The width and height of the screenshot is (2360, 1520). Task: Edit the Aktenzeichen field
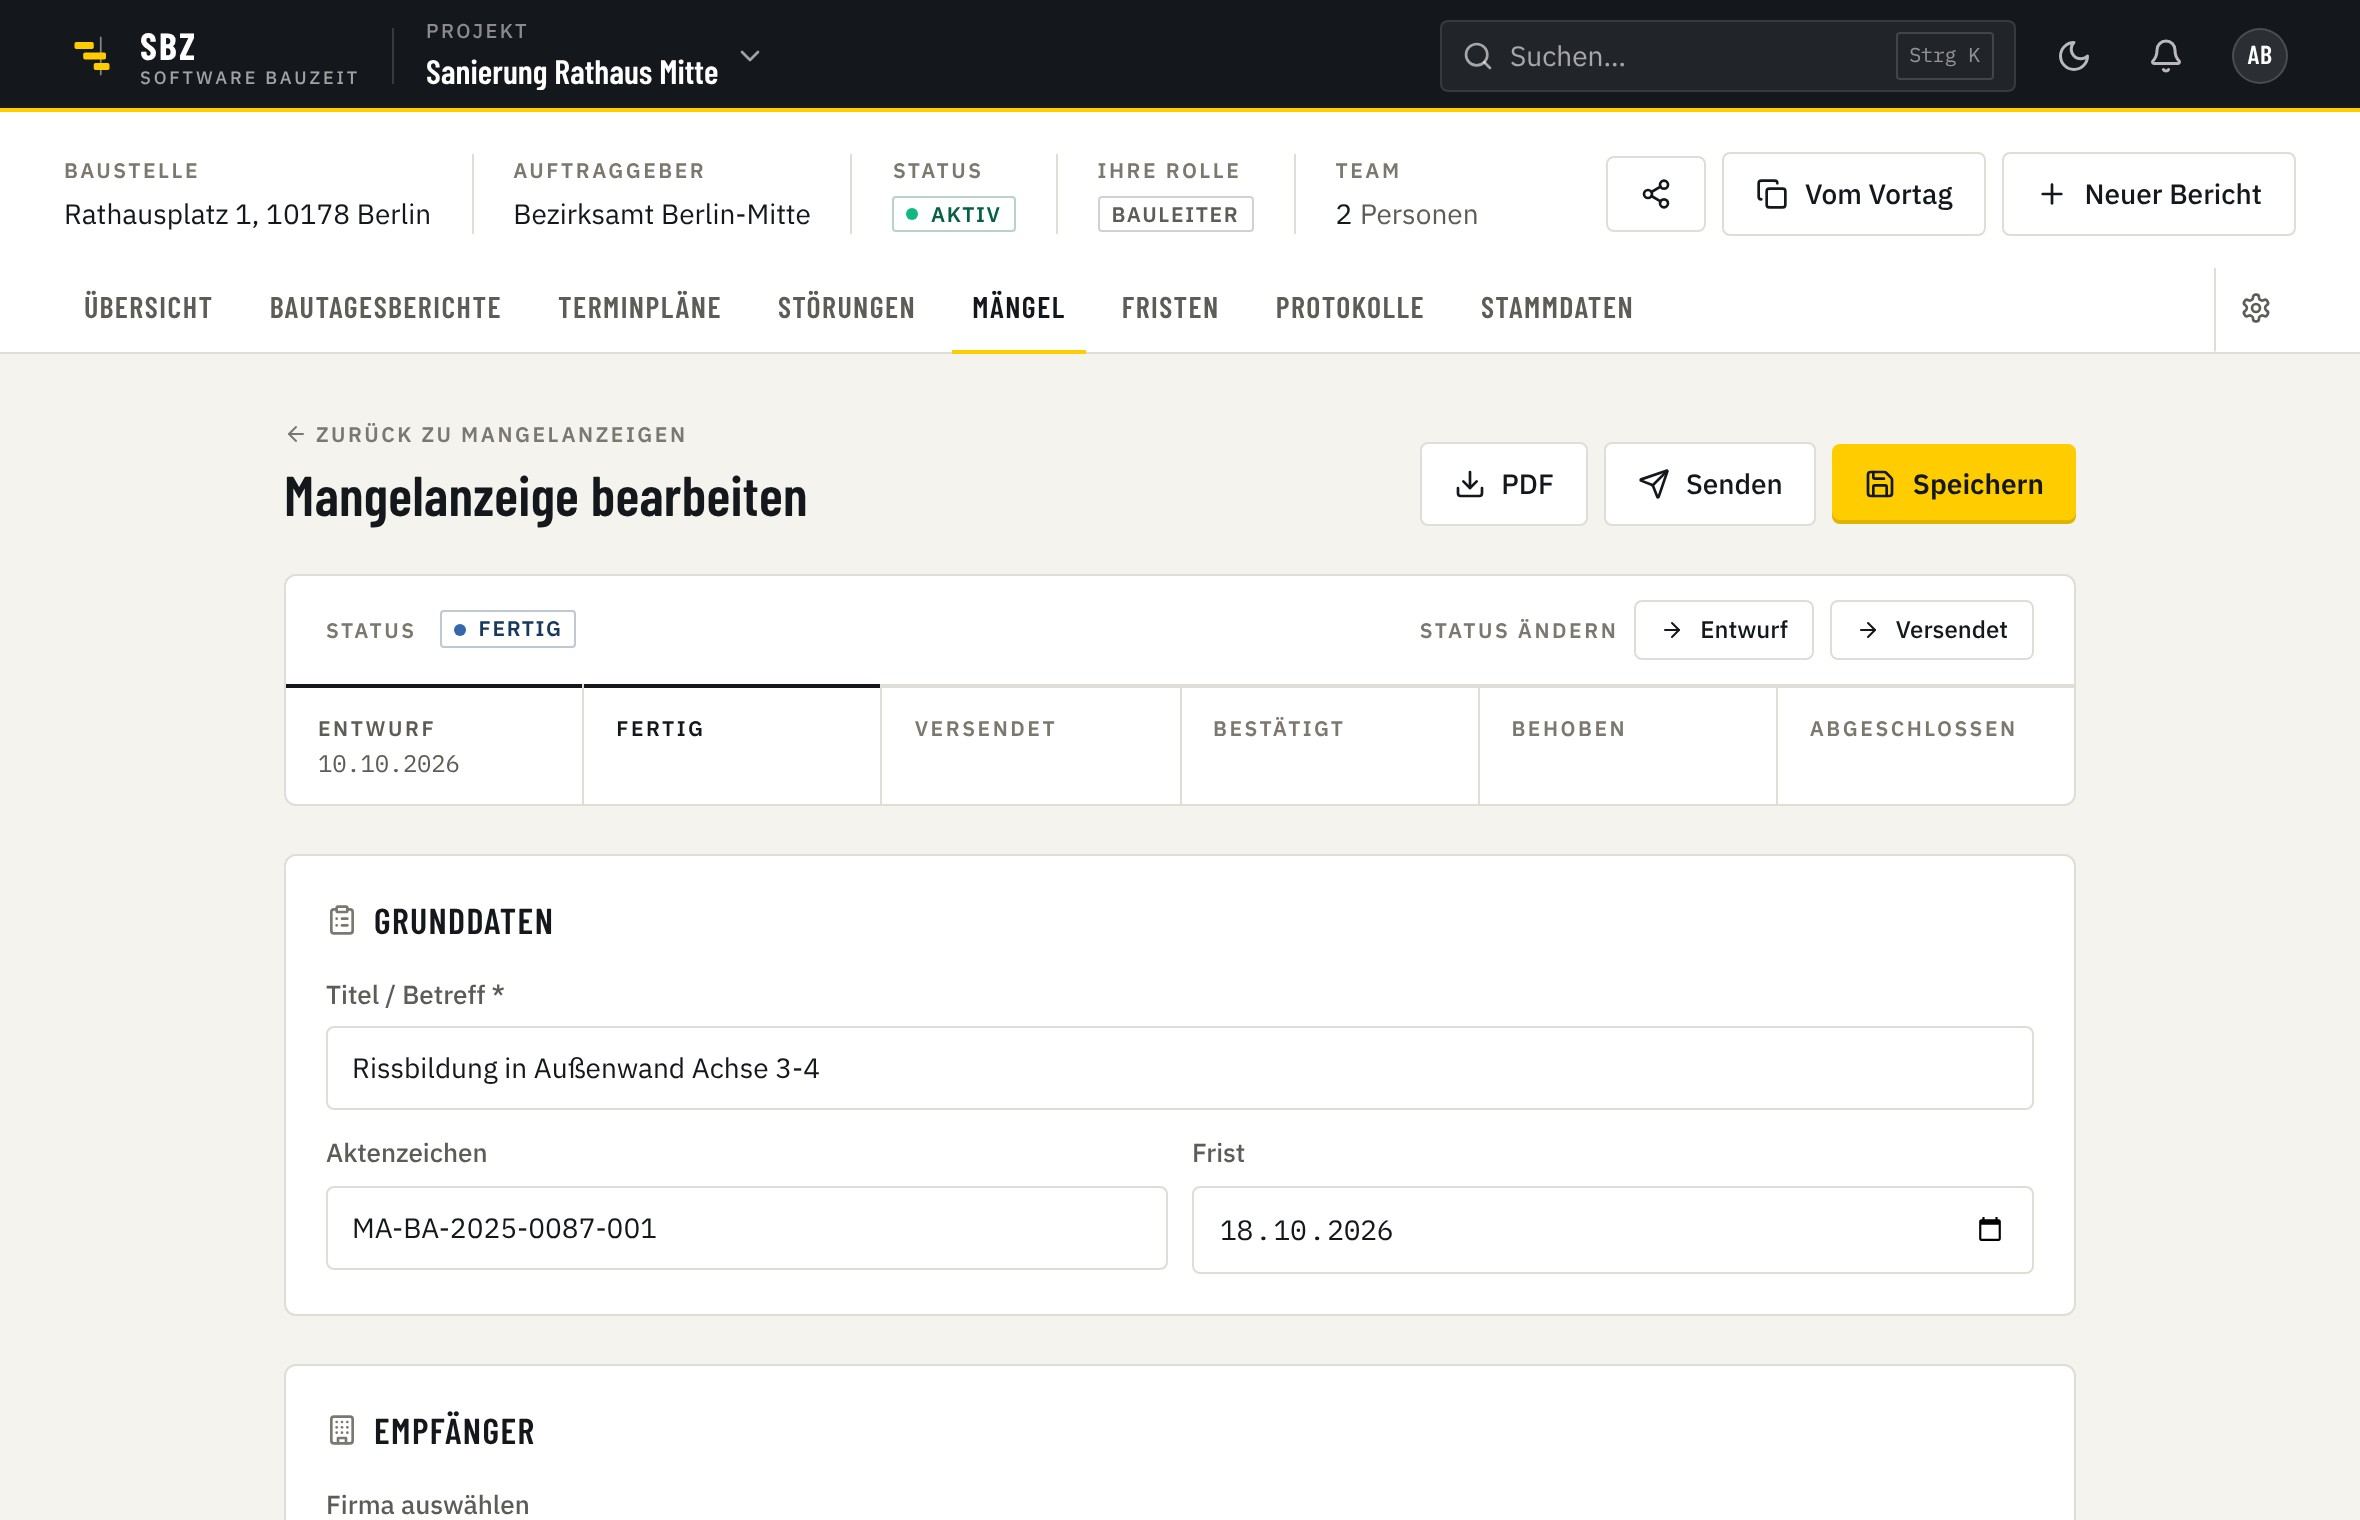pyautogui.click(x=746, y=1228)
